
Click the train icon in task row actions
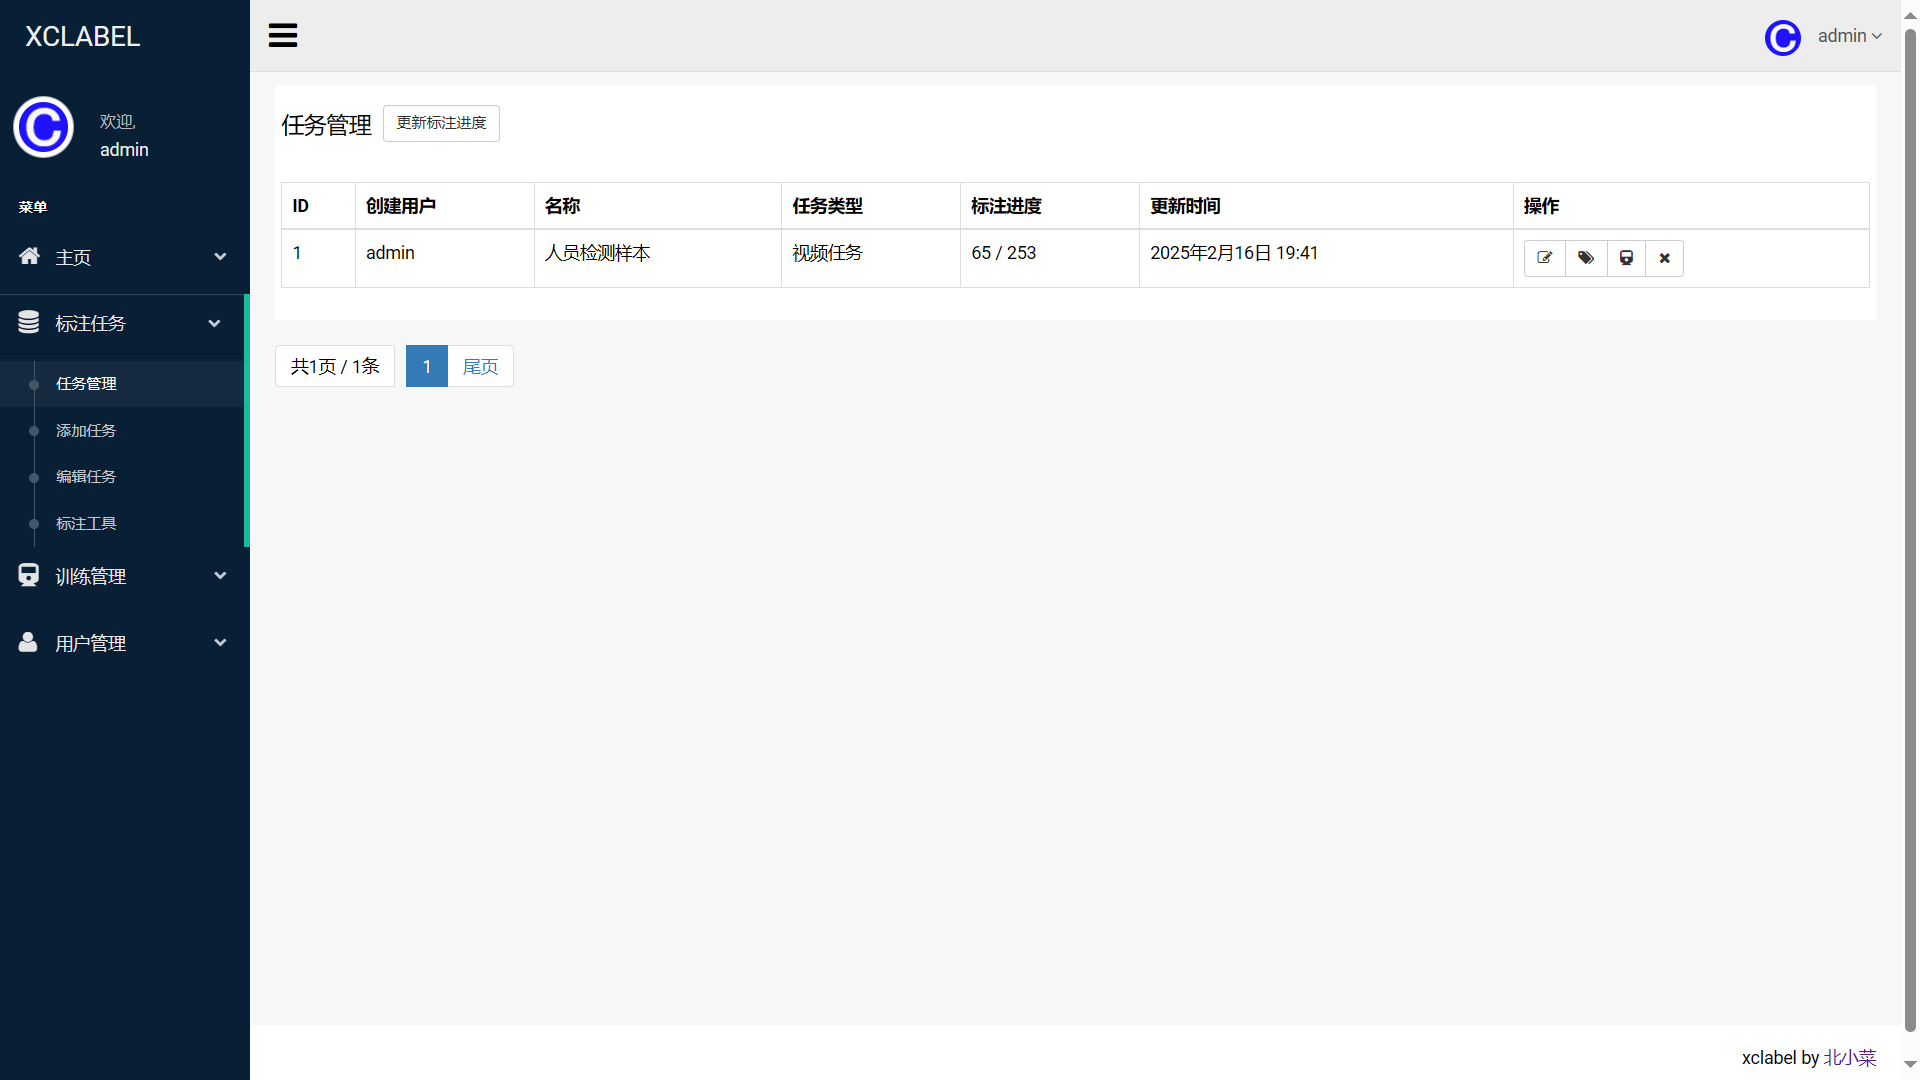[1626, 258]
